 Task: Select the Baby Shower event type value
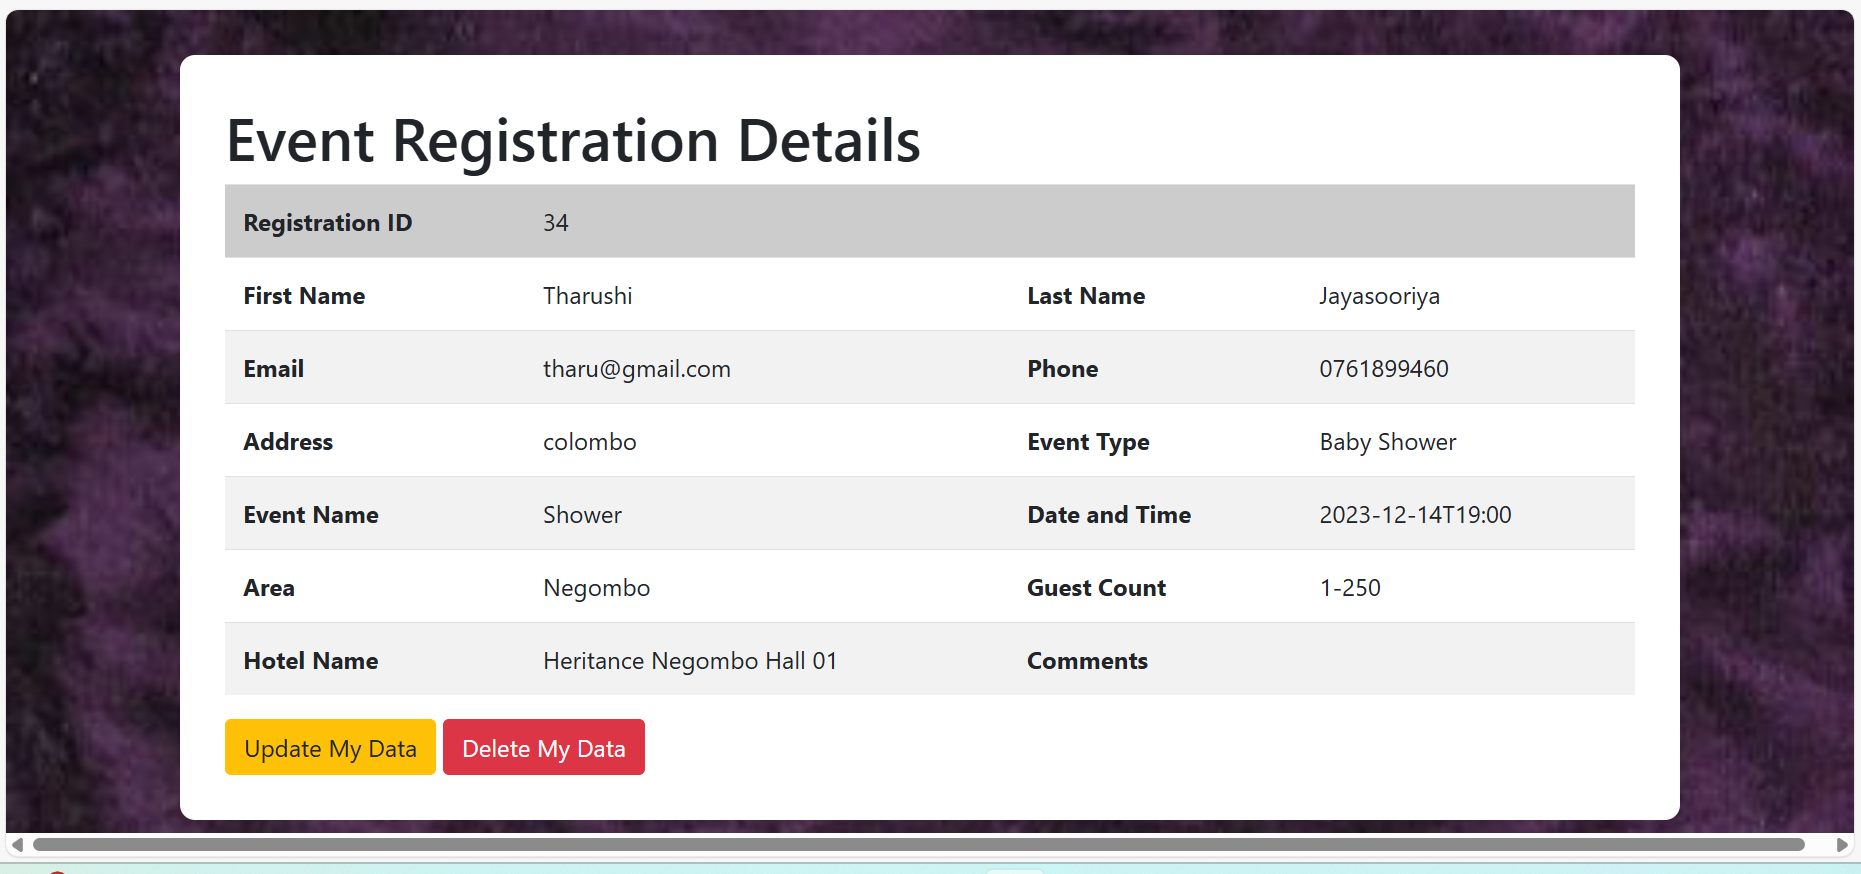point(1387,442)
